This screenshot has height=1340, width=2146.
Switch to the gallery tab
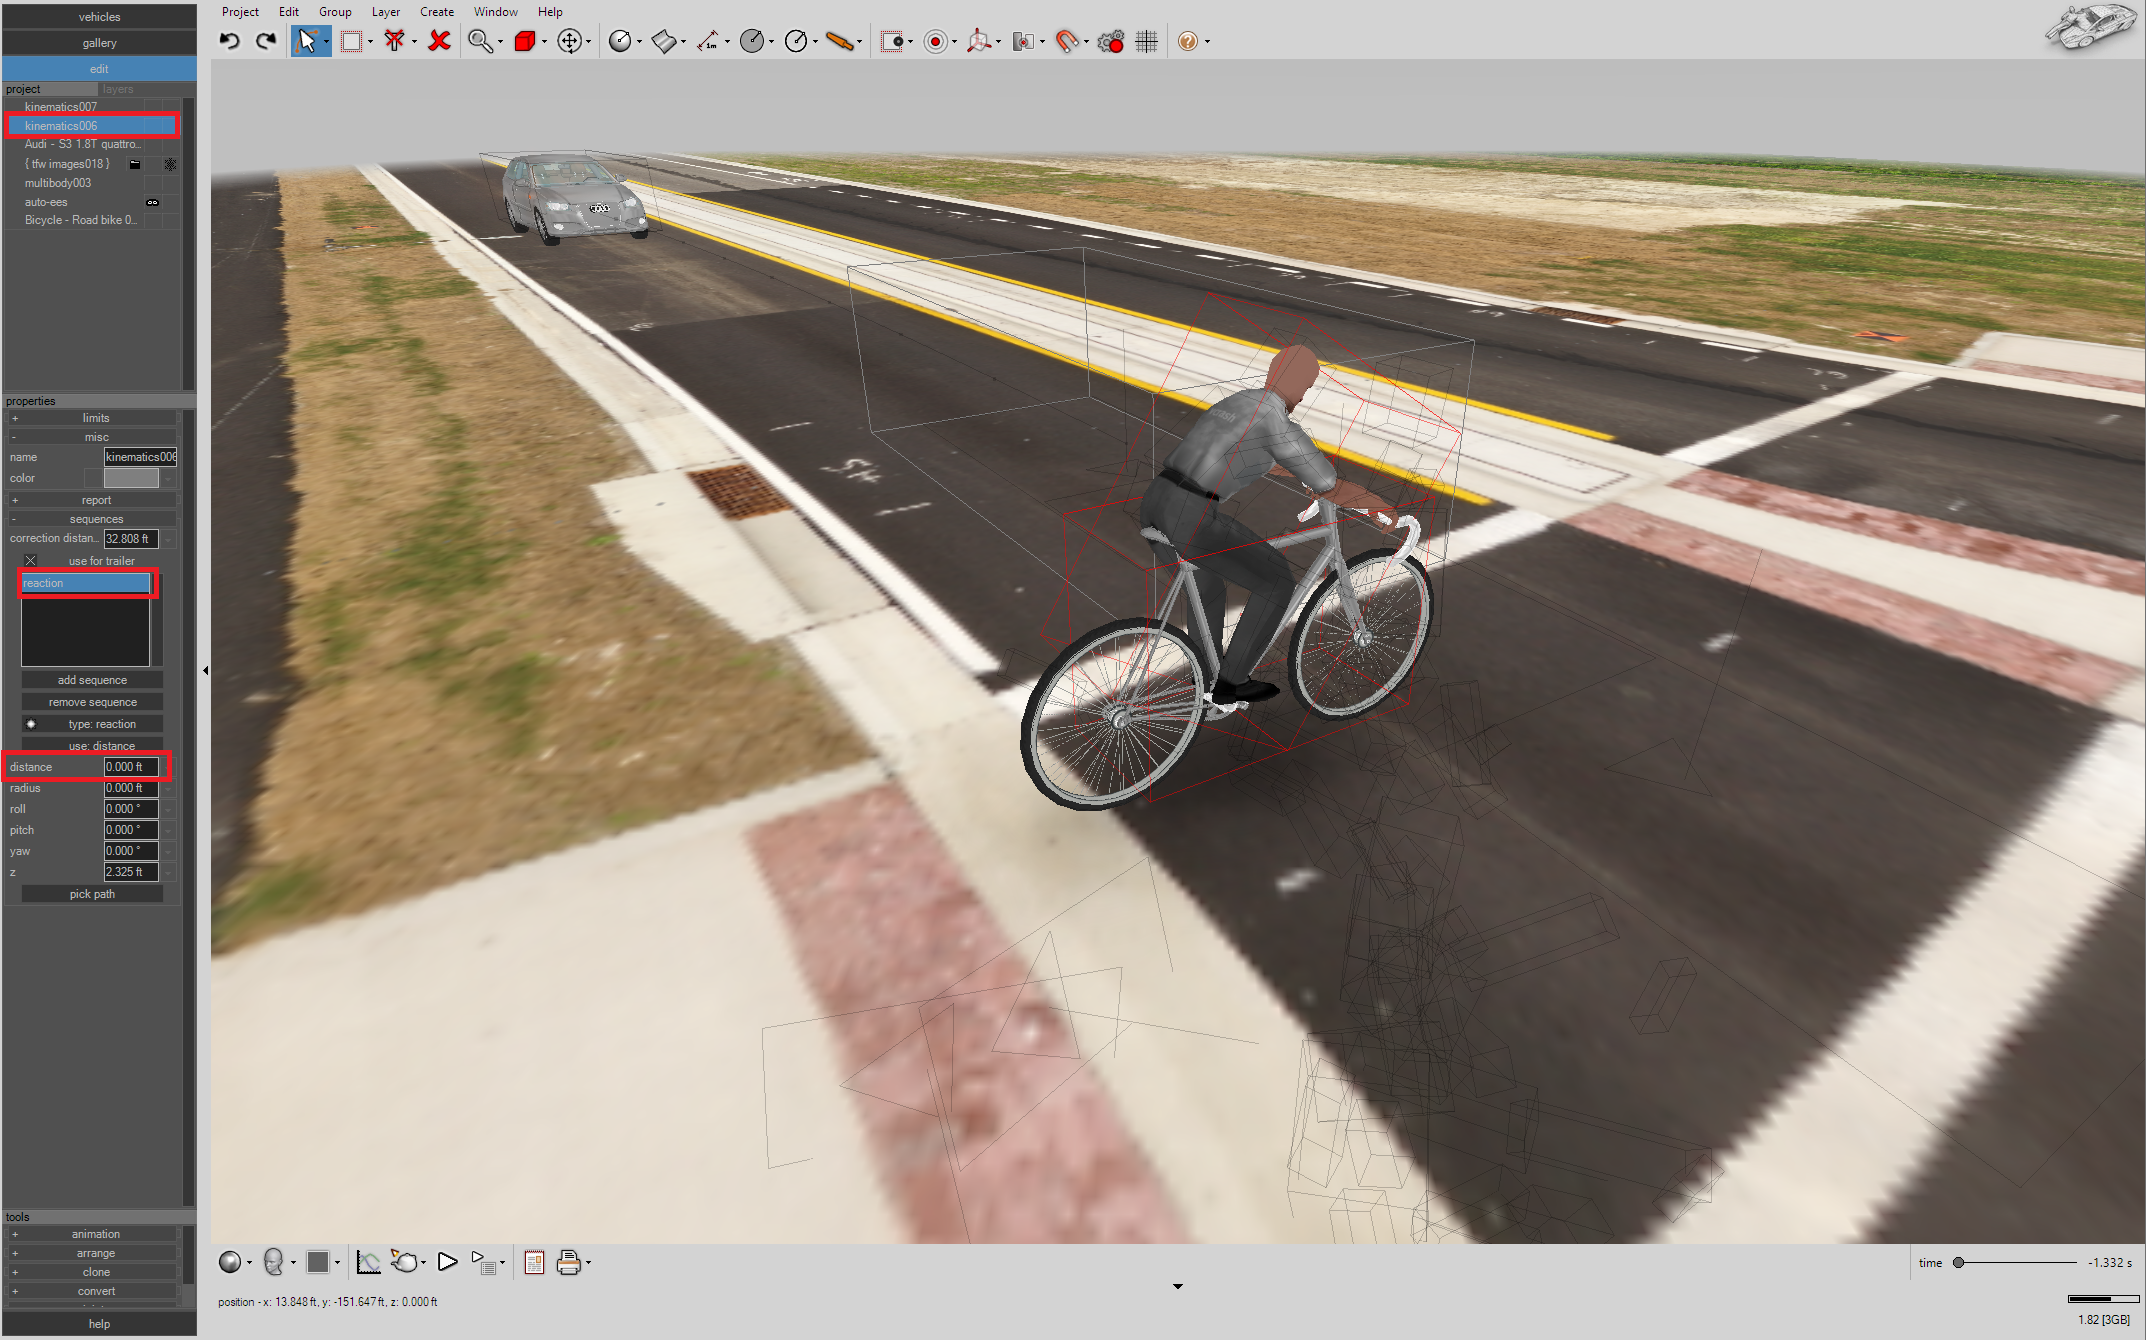(x=99, y=43)
